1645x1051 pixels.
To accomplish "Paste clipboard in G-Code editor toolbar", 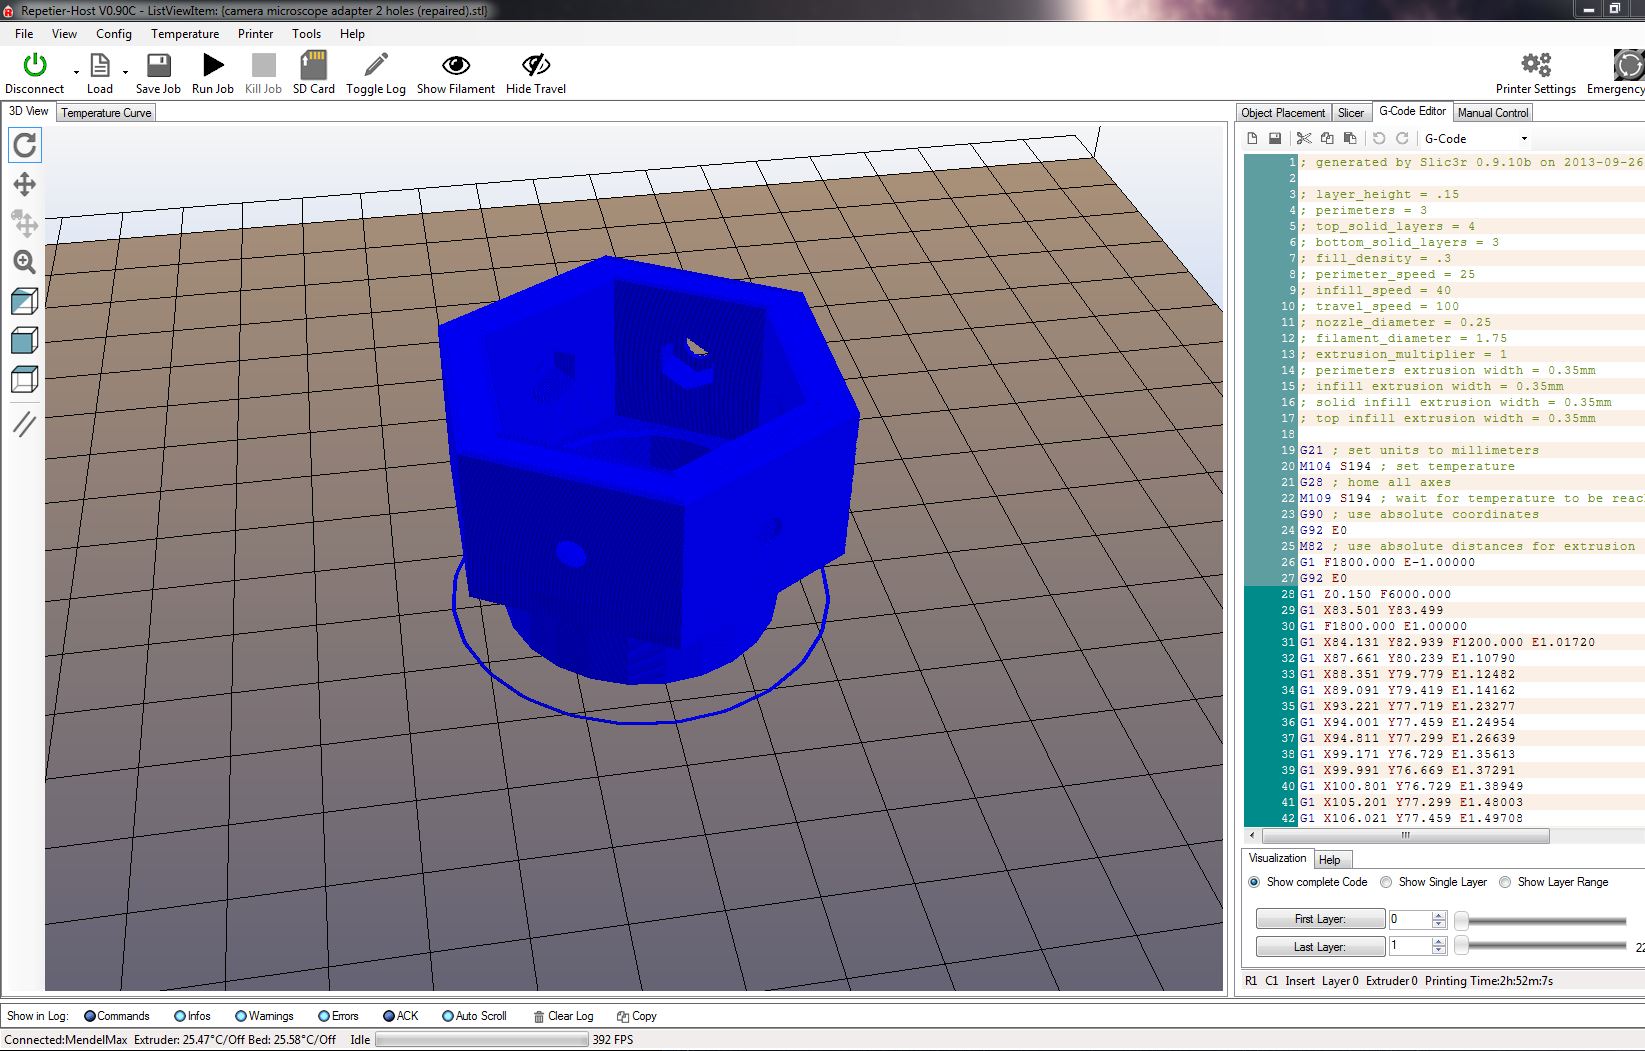I will [x=1350, y=138].
